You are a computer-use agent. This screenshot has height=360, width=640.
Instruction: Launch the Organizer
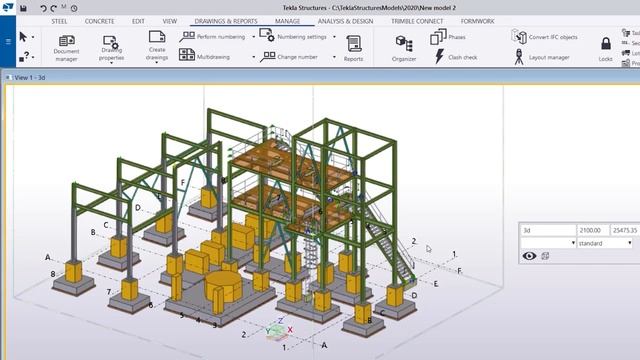404,48
